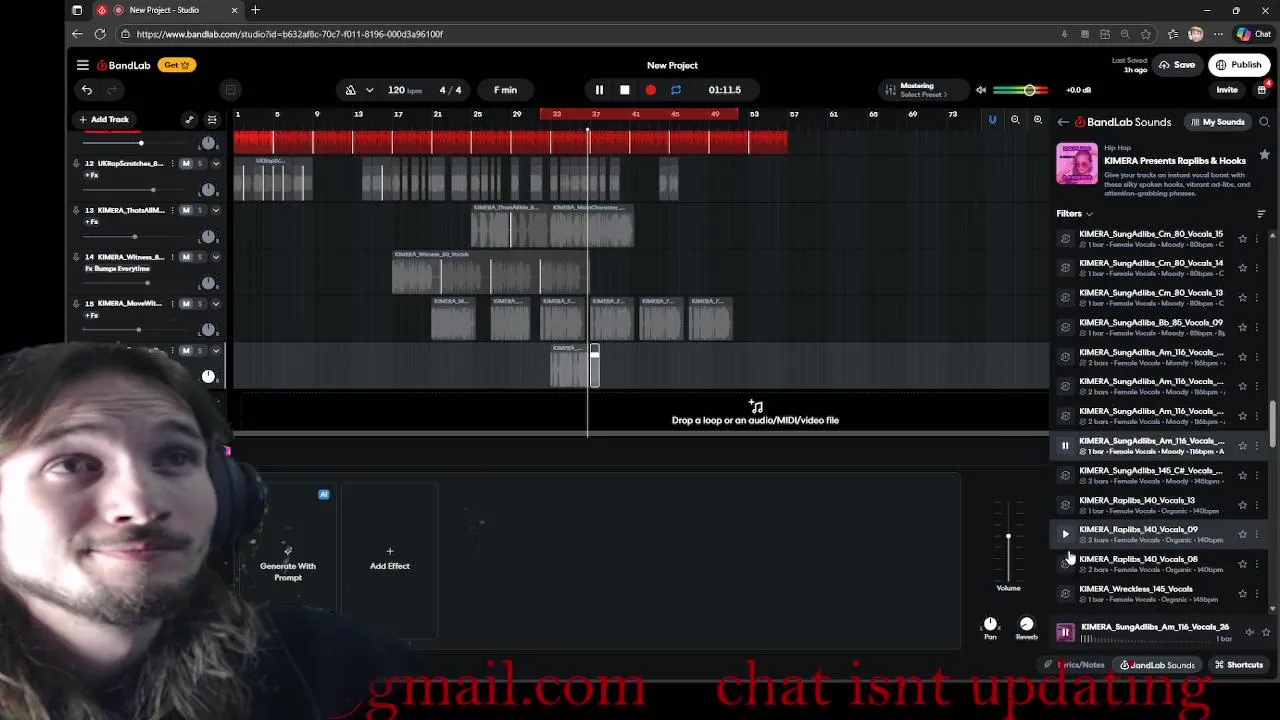Image resolution: width=1280 pixels, height=720 pixels.
Task: Zoom out the timeline
Action: tap(1015, 120)
